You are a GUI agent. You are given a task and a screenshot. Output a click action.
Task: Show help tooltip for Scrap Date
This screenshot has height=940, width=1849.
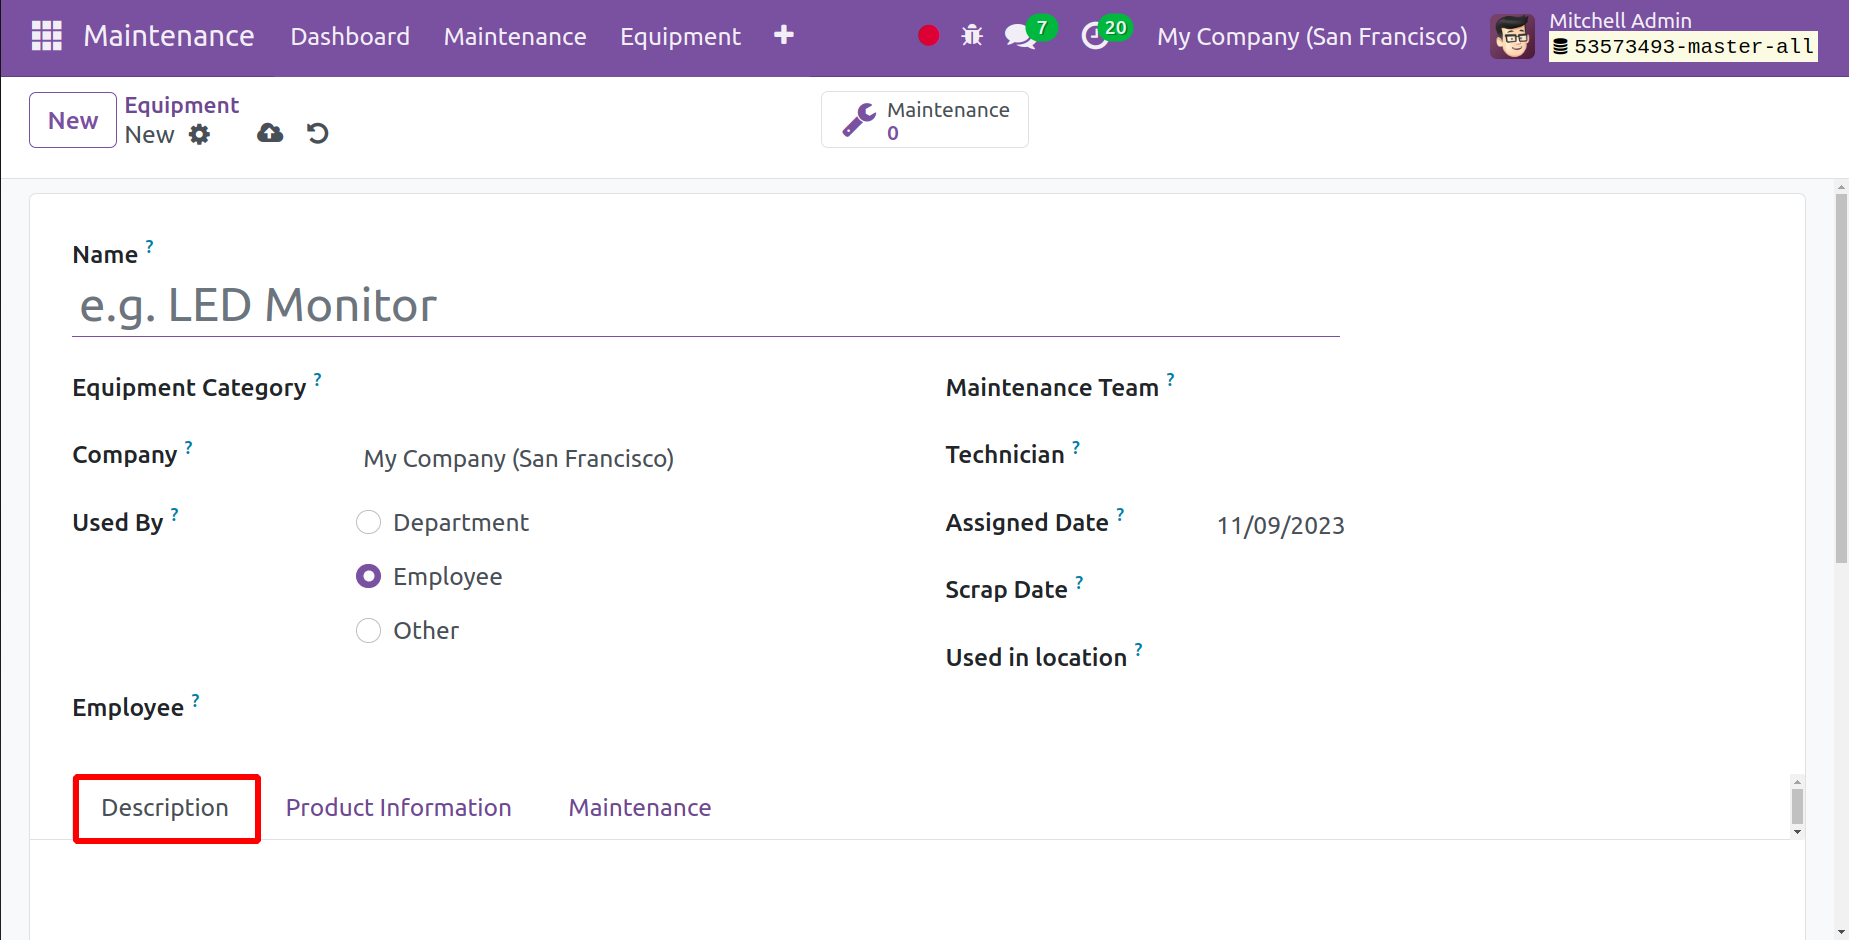click(x=1080, y=582)
